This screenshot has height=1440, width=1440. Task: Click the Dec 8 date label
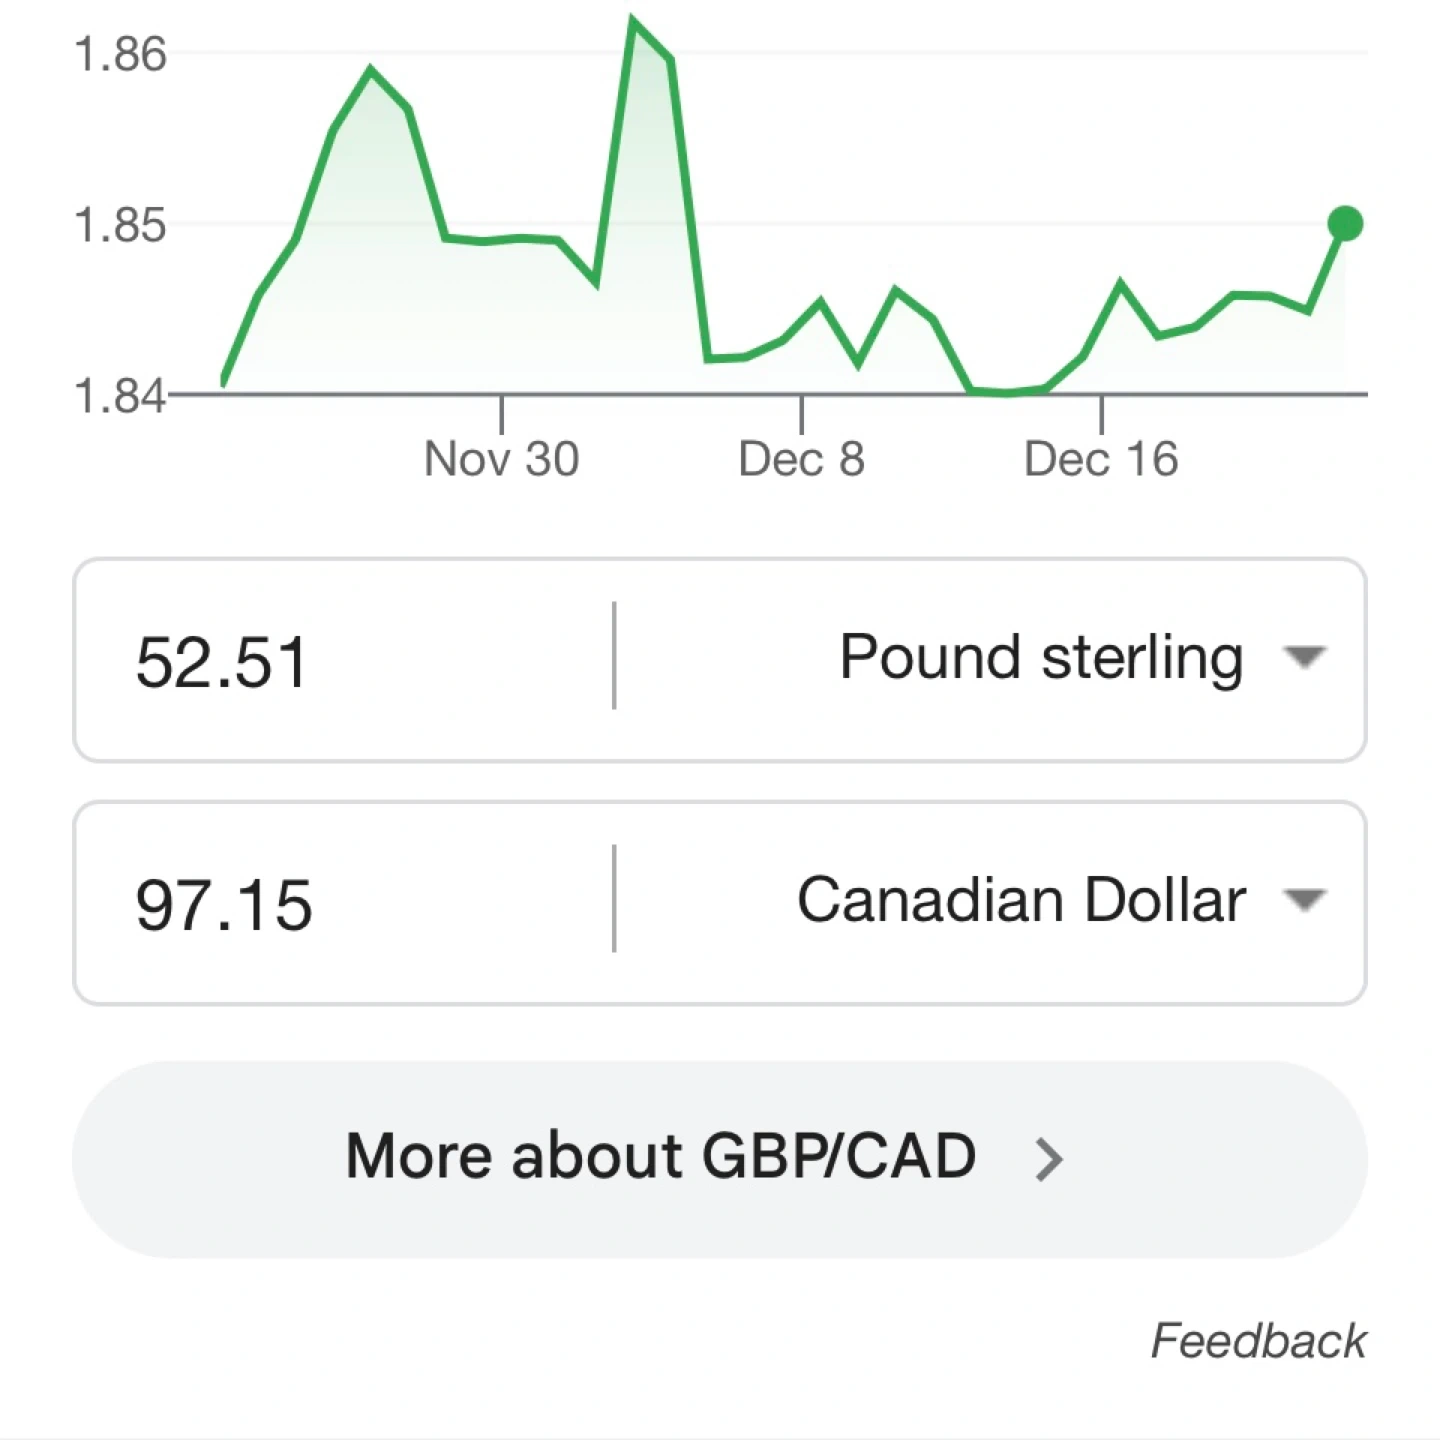(801, 459)
